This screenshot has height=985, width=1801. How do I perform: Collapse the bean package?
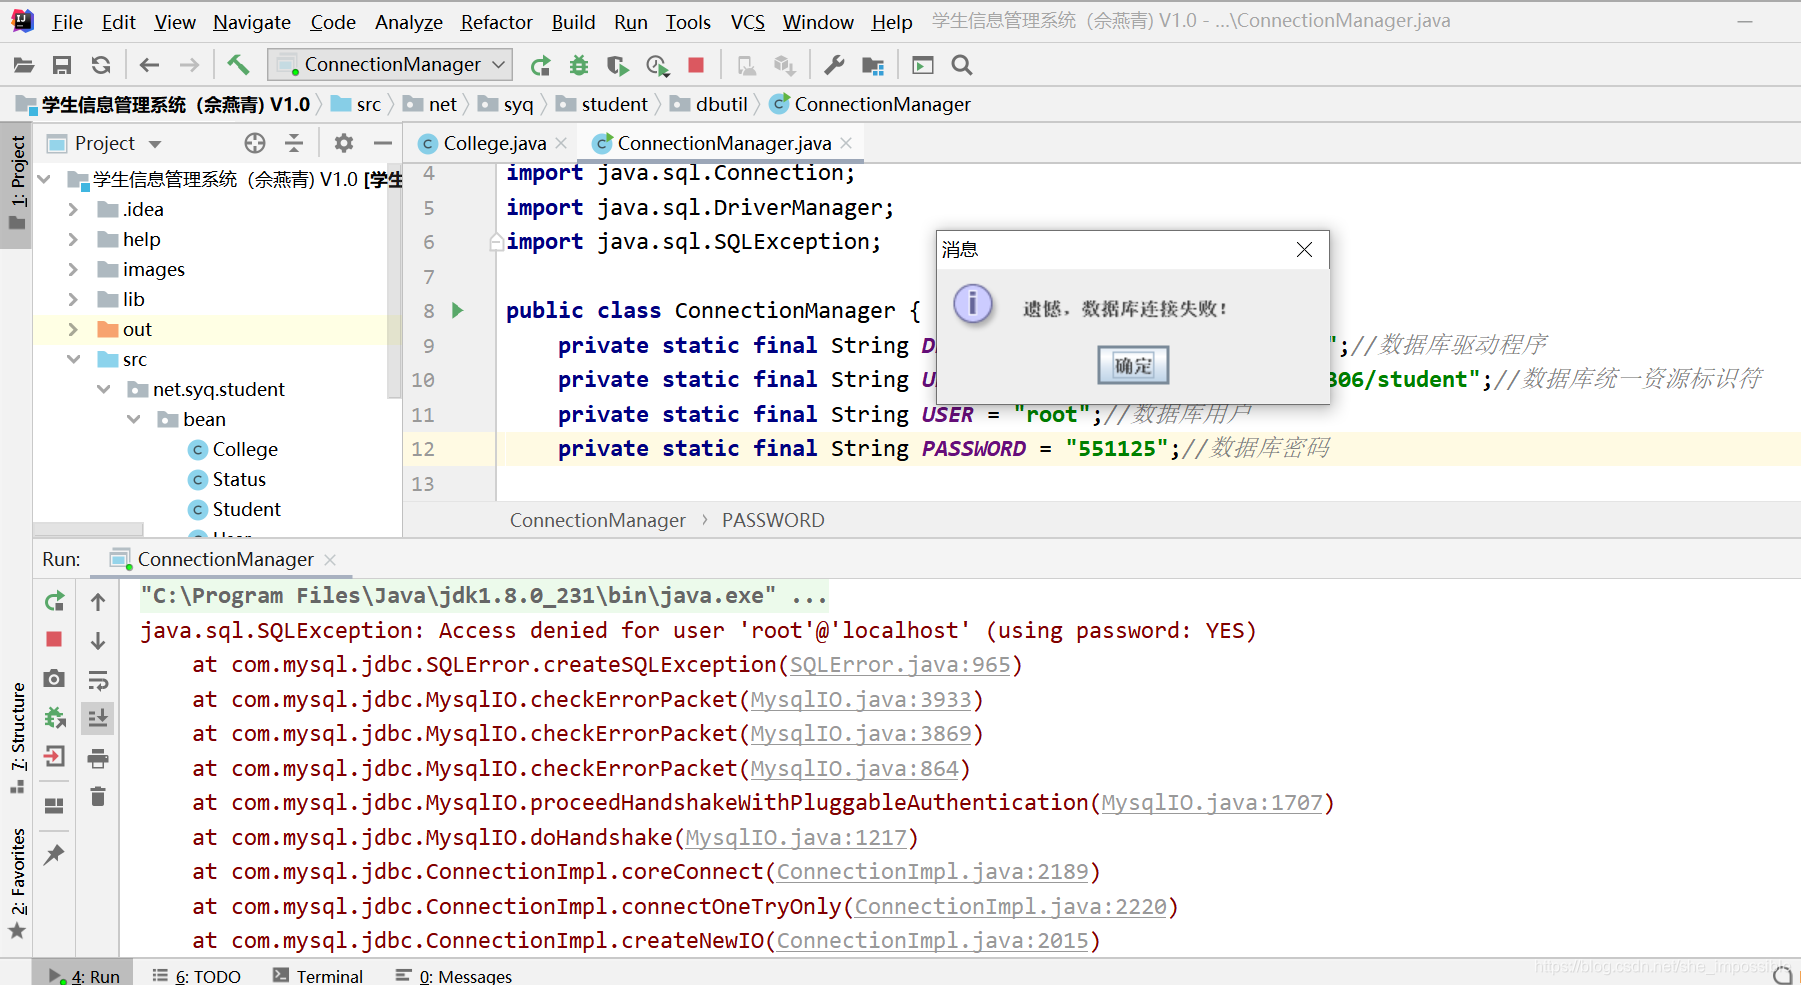tap(133, 419)
